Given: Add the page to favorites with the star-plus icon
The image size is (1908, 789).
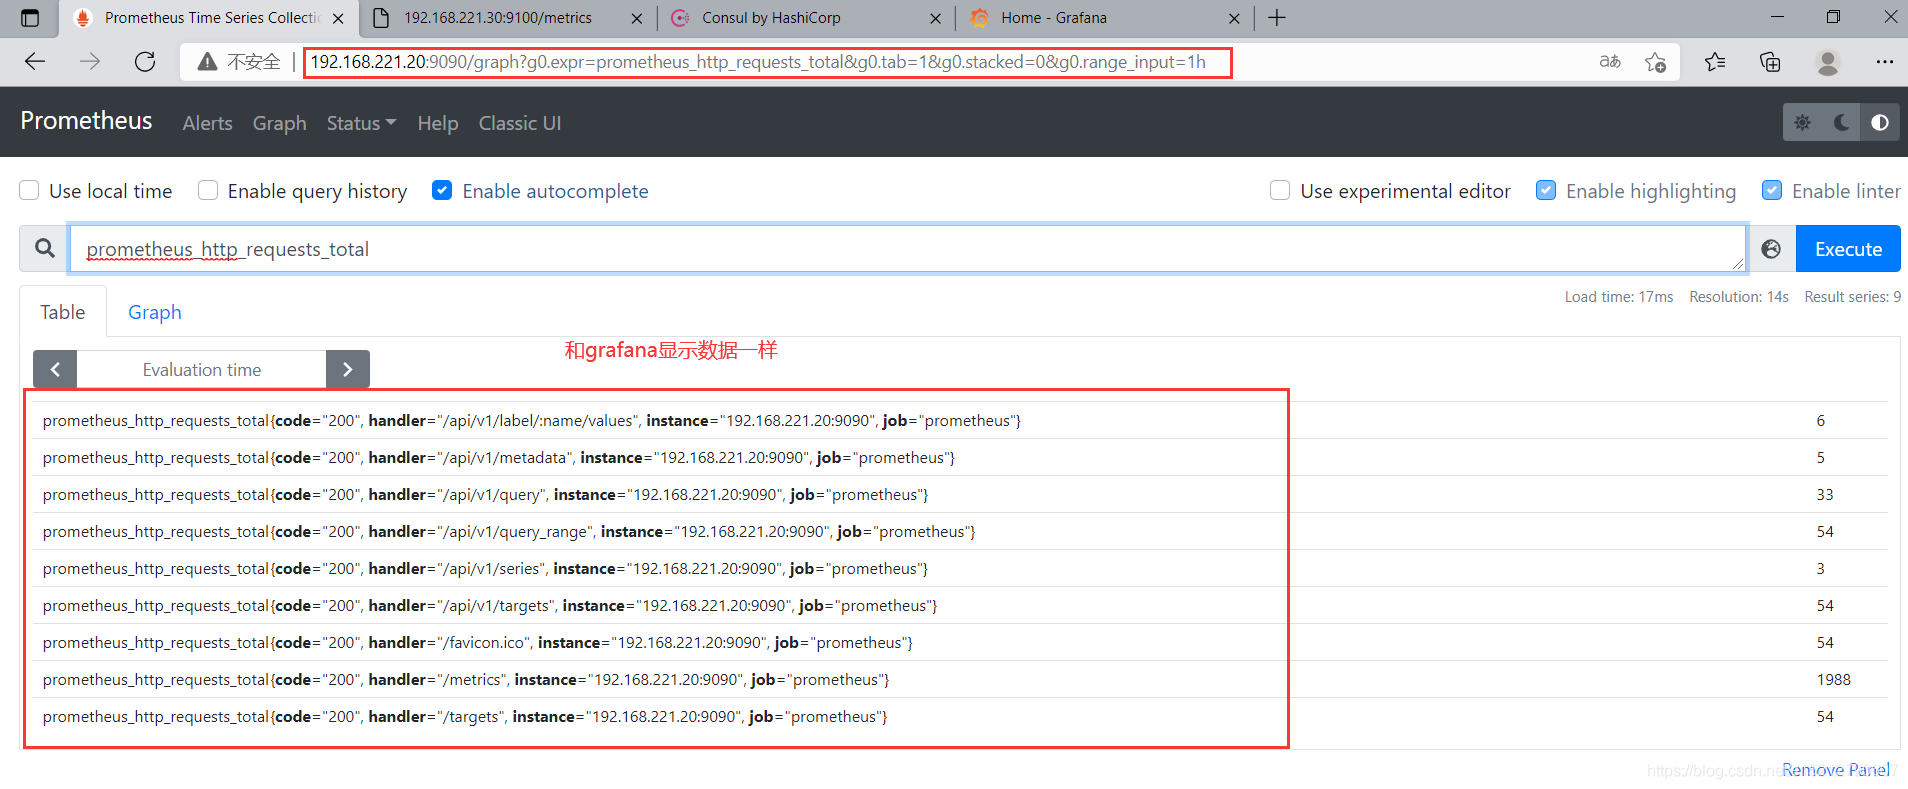Looking at the screenshot, I should click(x=1655, y=62).
